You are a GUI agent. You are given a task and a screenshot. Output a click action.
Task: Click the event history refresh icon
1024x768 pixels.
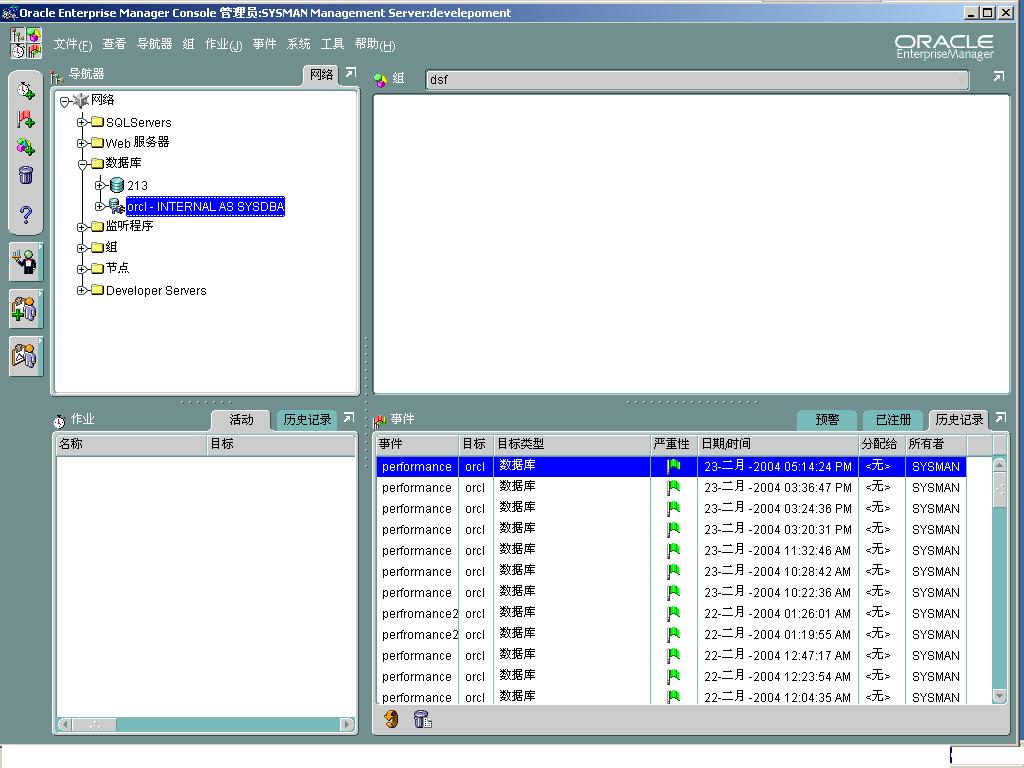(391, 719)
